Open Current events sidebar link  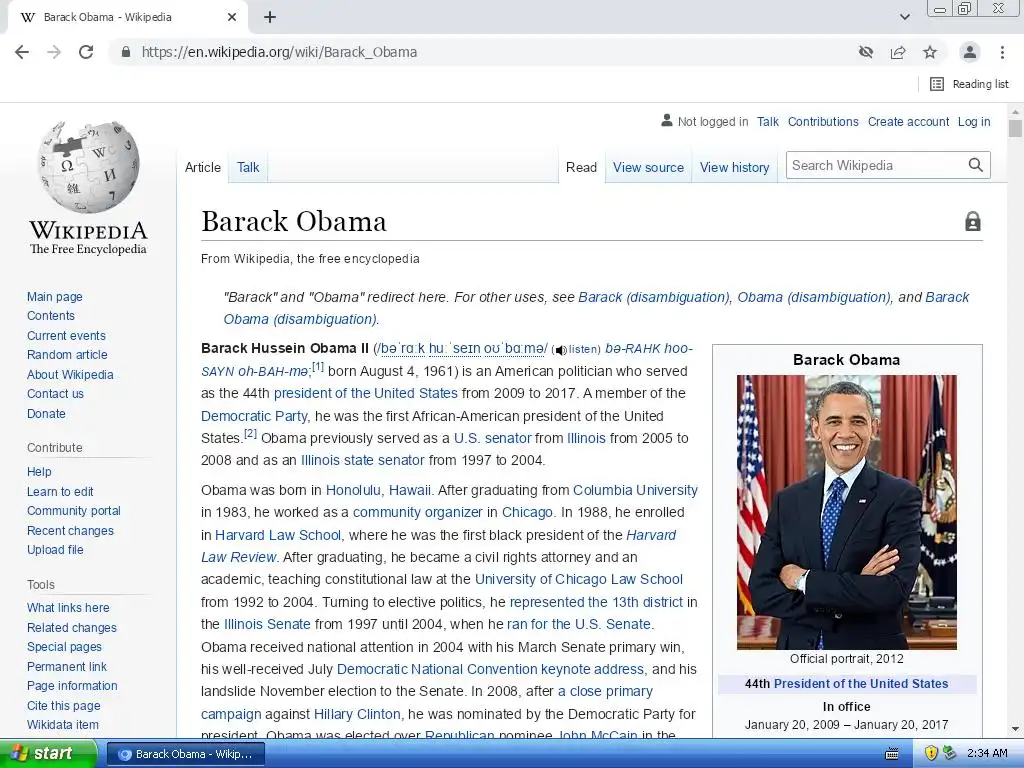(66, 336)
